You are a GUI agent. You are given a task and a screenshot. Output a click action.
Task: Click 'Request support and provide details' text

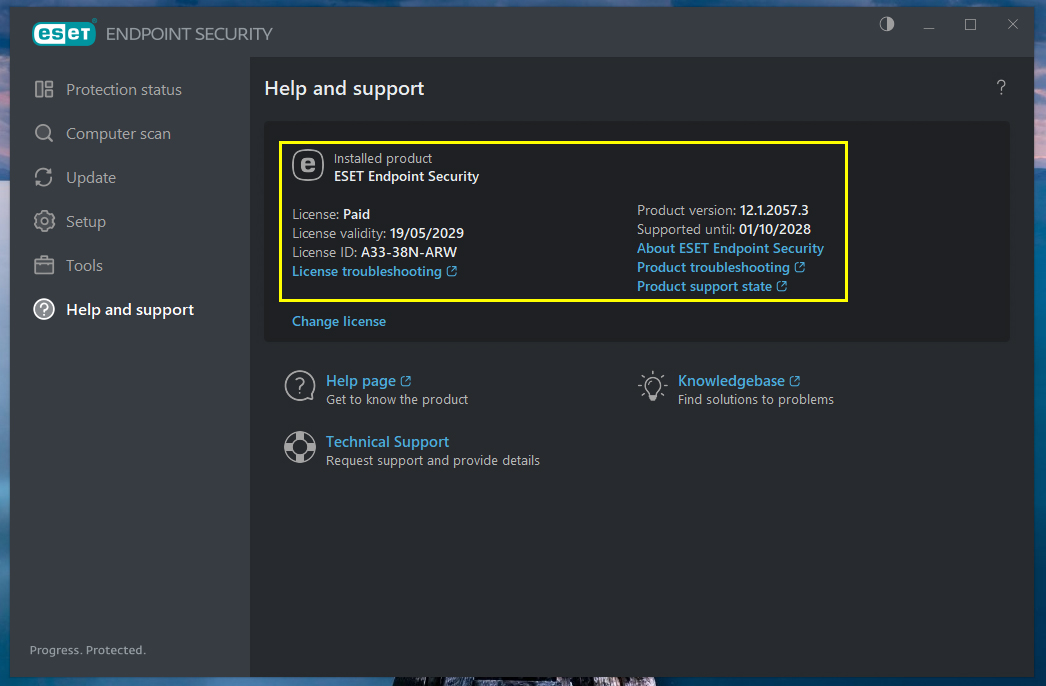click(433, 460)
